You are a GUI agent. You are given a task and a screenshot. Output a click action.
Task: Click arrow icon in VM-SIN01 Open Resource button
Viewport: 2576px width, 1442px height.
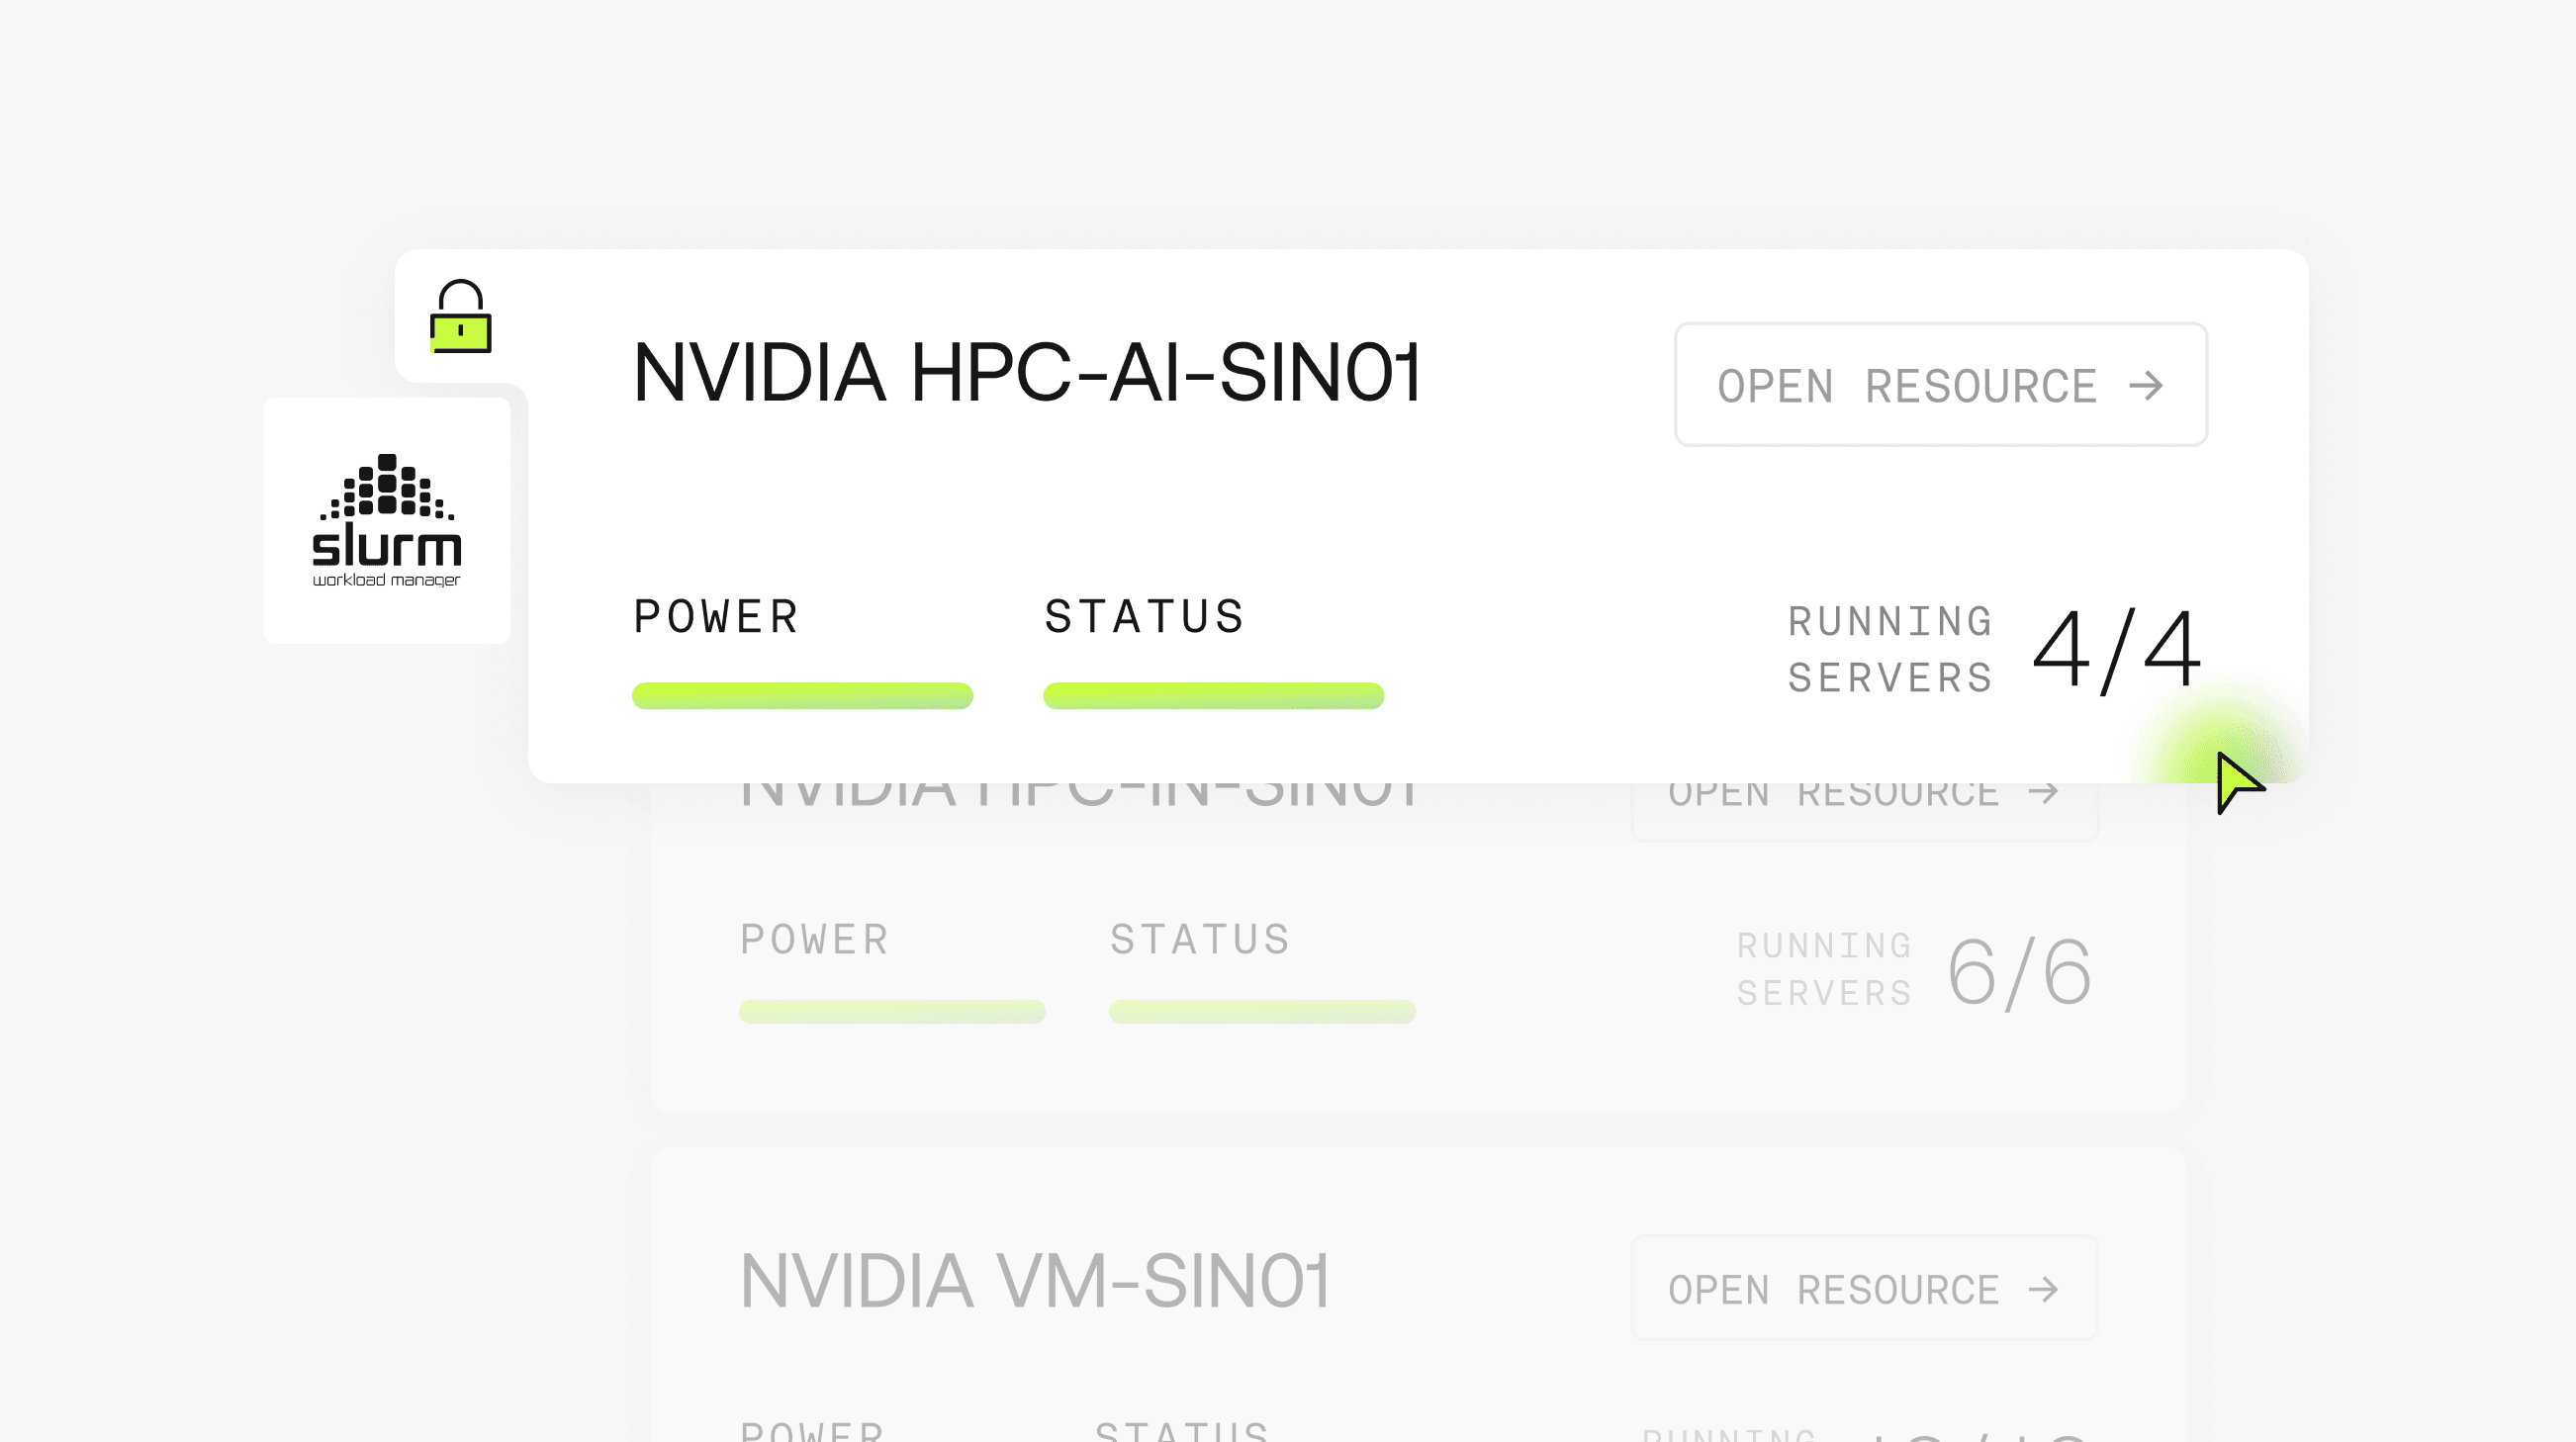click(x=2043, y=1289)
